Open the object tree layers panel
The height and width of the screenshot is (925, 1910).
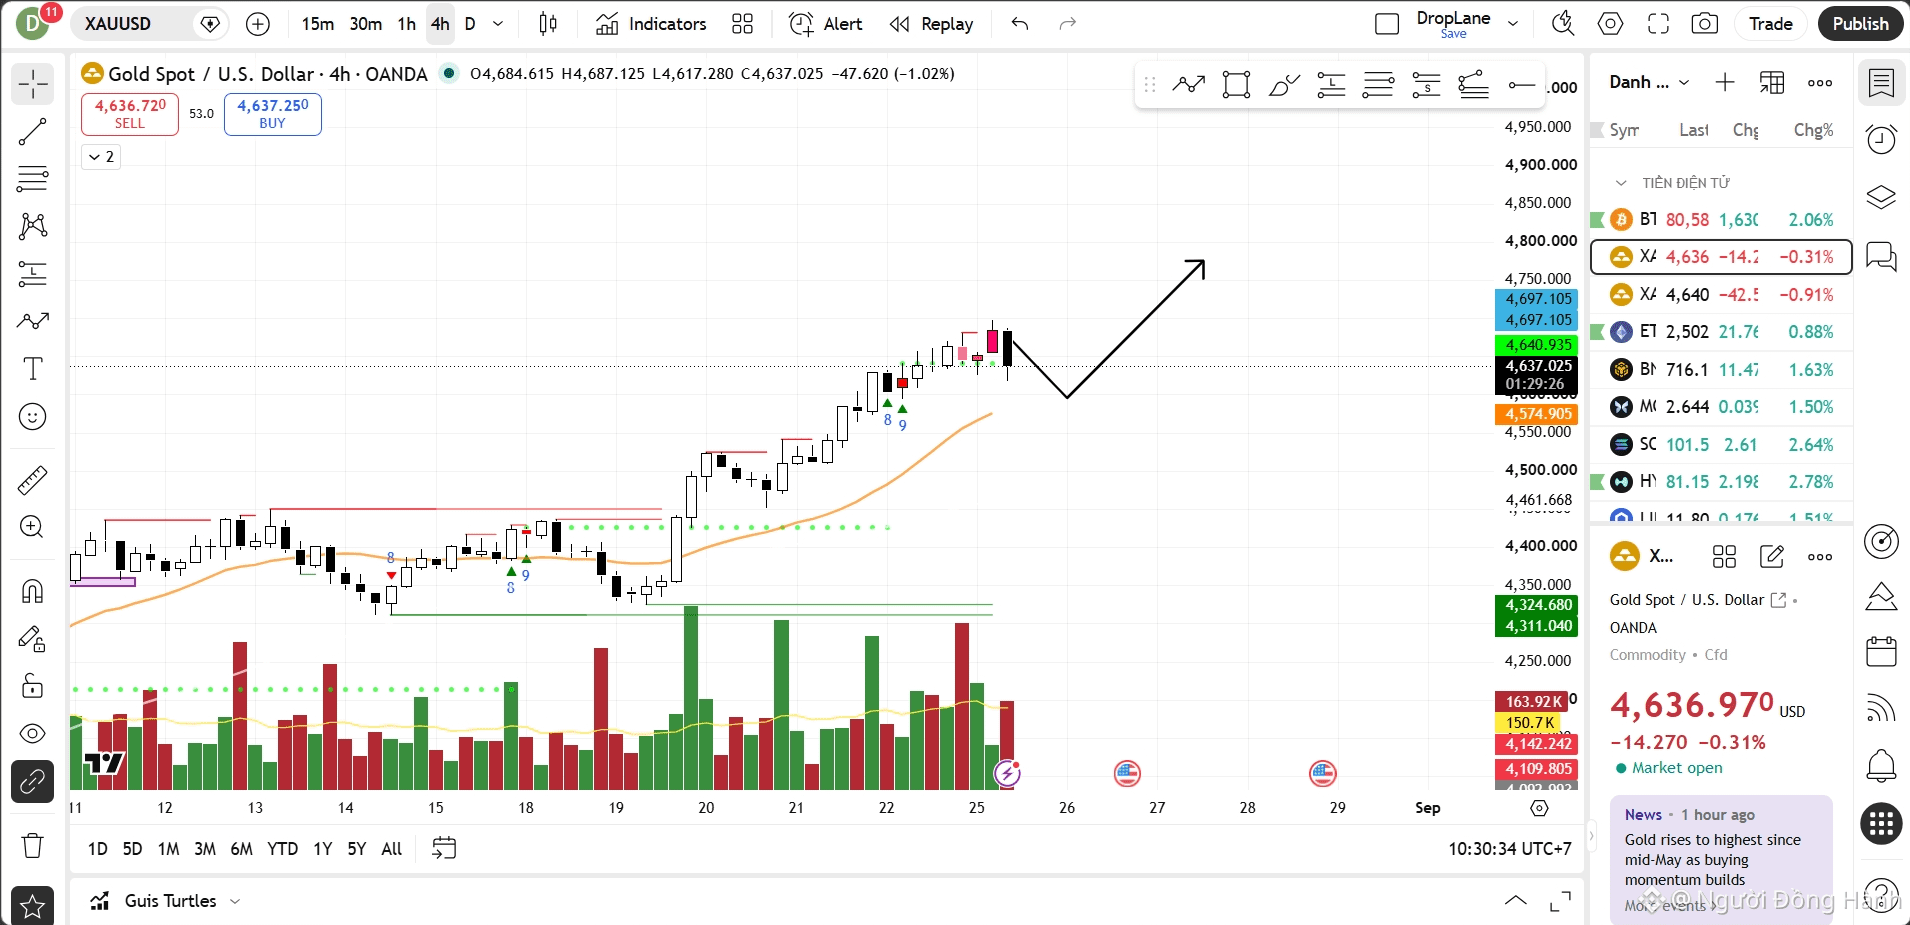(1881, 197)
